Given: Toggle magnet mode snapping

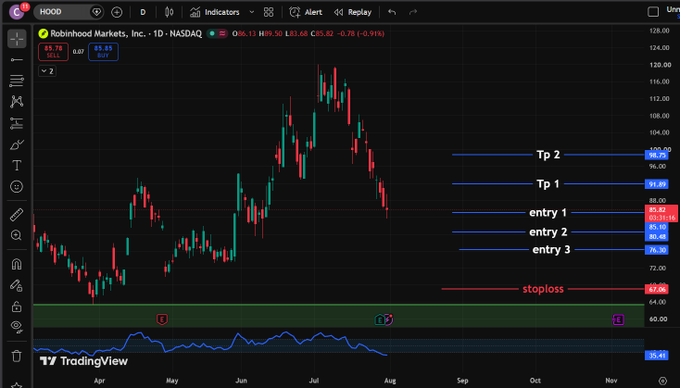Looking at the screenshot, I should (x=16, y=264).
